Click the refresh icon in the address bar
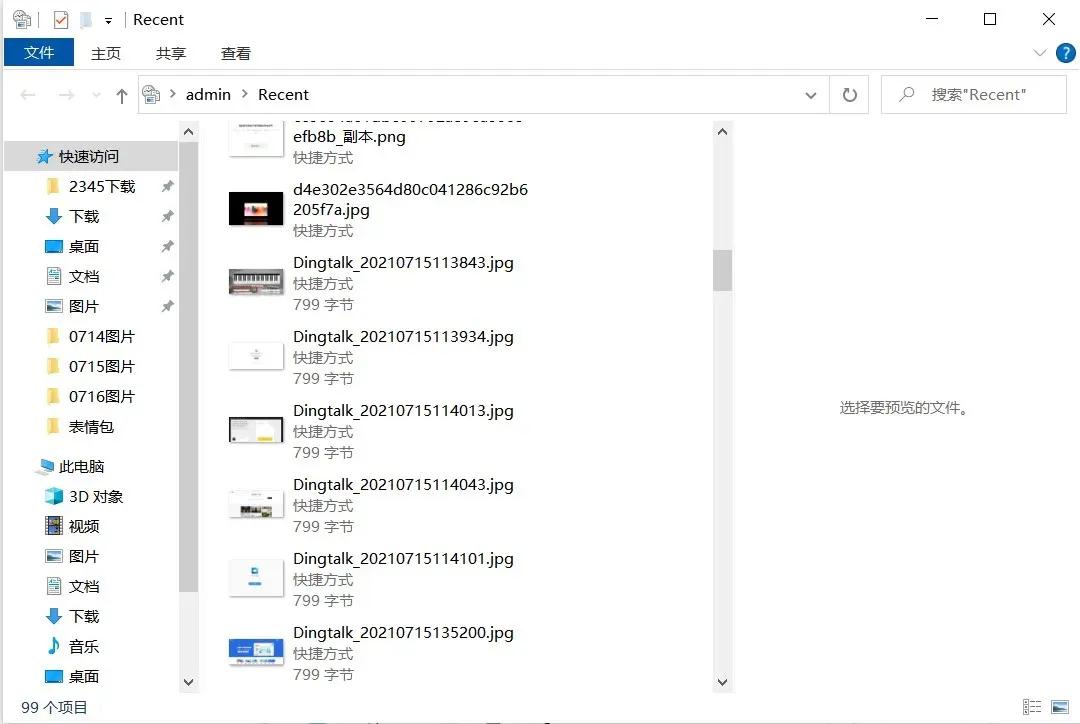The width and height of the screenshot is (1080, 724). 849,94
